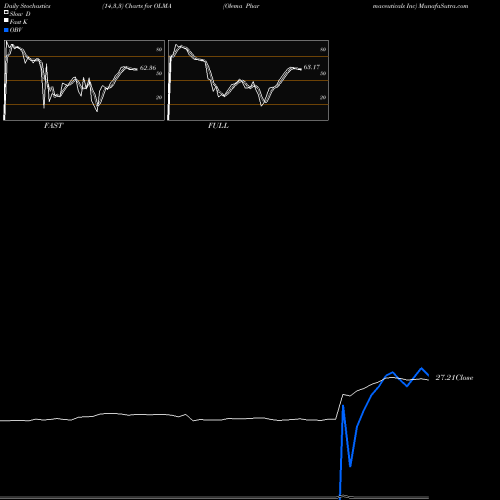This screenshot has width=500, height=500.
Task: Click the 63.17 value in the FULL chart
Action: point(312,67)
